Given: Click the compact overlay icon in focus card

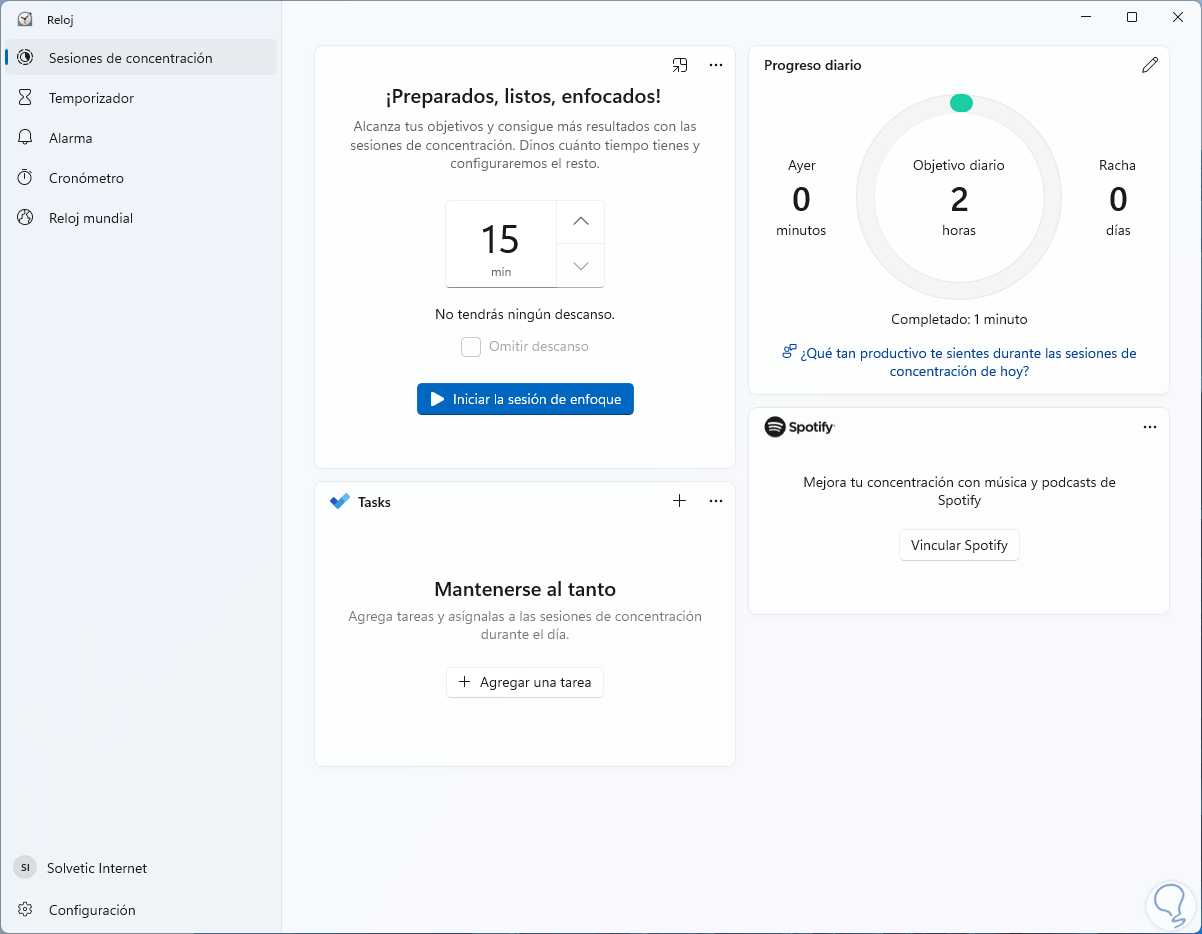Looking at the screenshot, I should (x=680, y=65).
